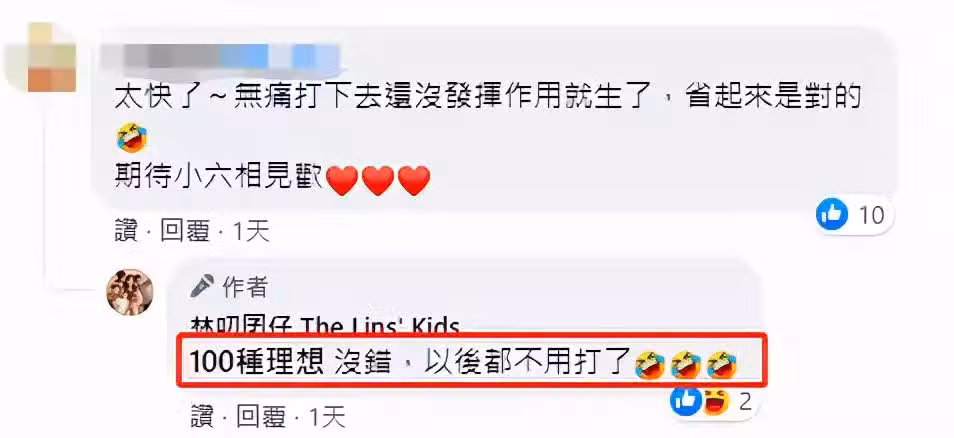View the reaction count 10 list
The width and height of the screenshot is (954, 438).
tap(871, 214)
